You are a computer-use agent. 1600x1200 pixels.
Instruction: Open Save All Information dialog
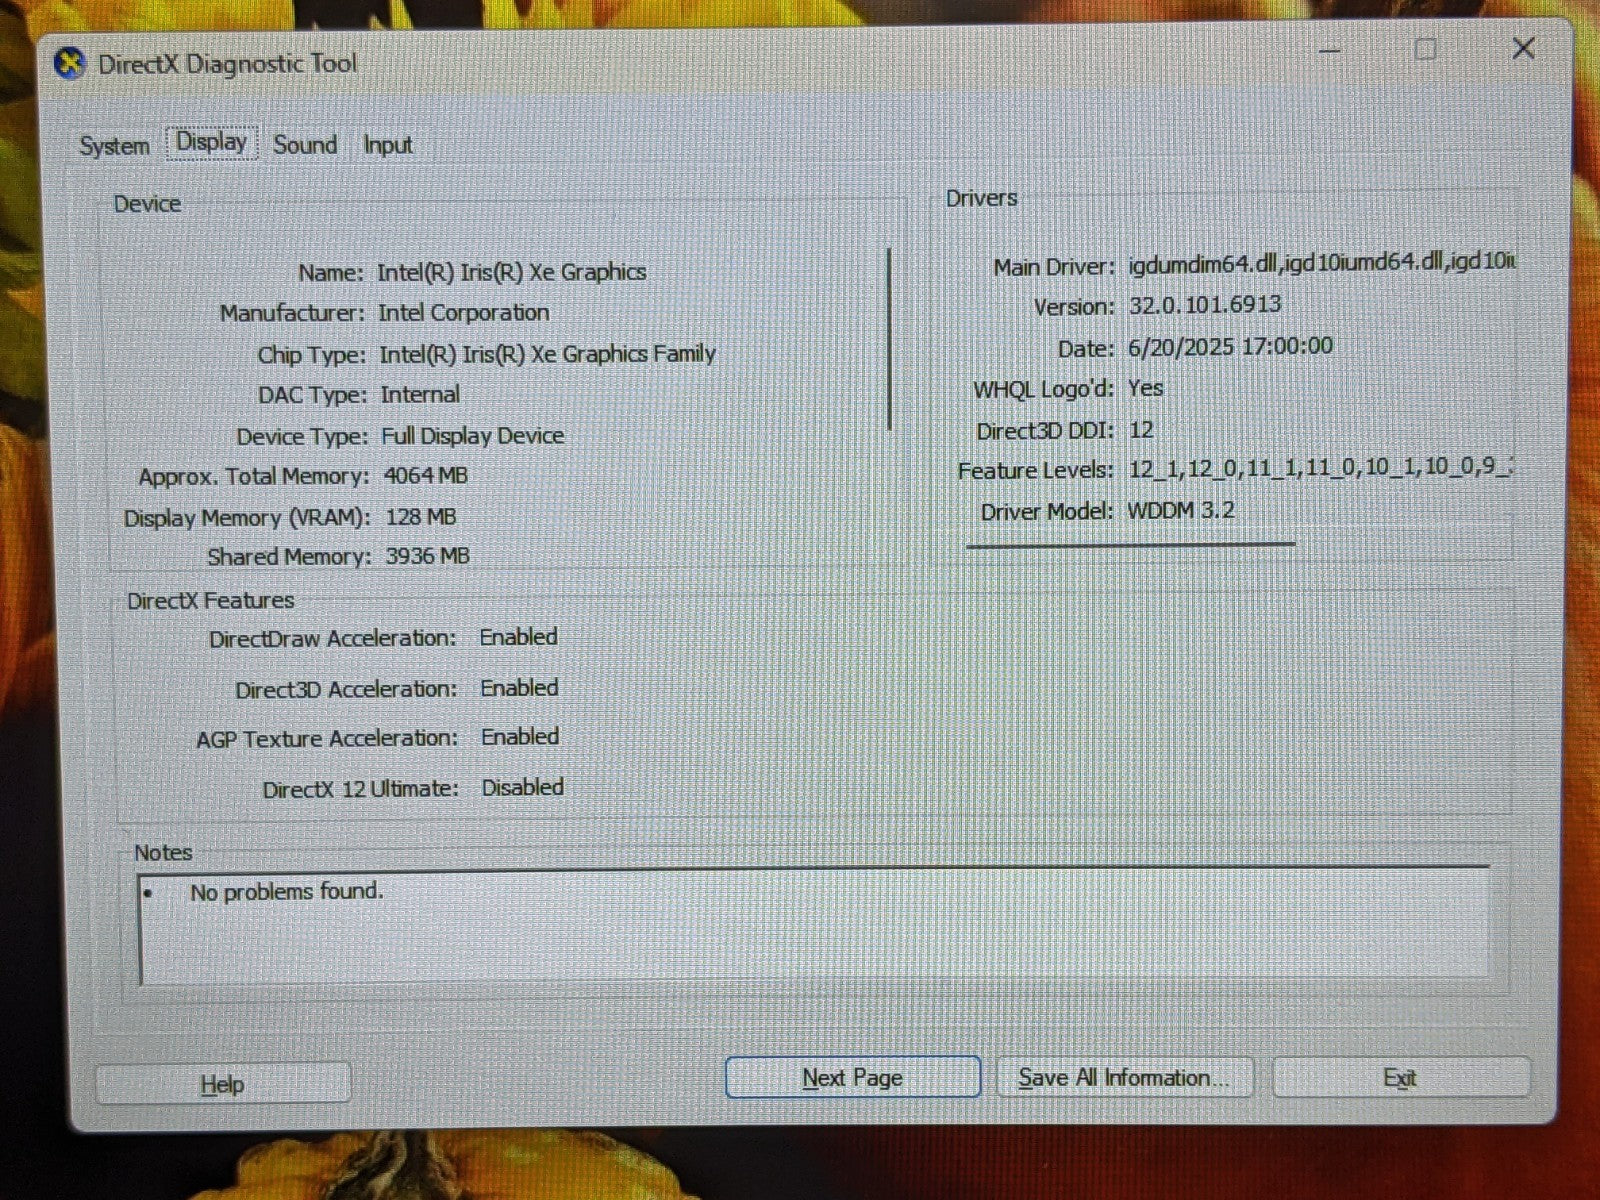(1124, 1077)
